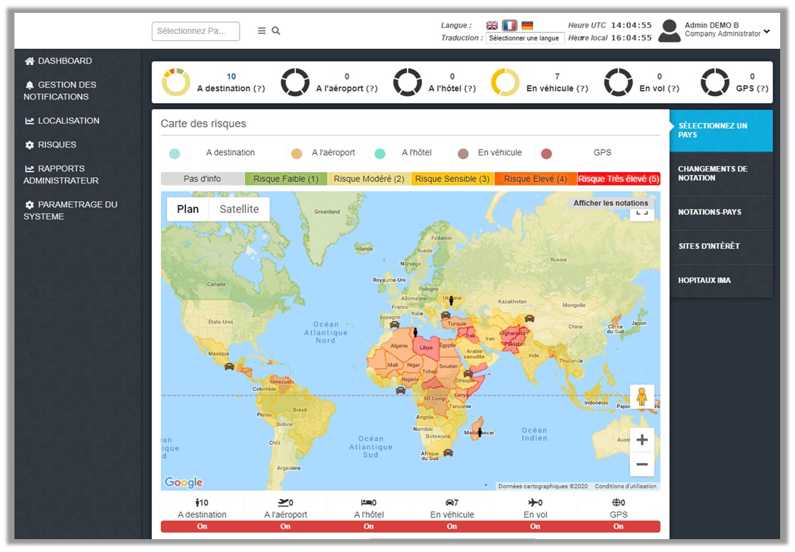
Task: Open the Hopitaux IMA tab
Action: 721,280
